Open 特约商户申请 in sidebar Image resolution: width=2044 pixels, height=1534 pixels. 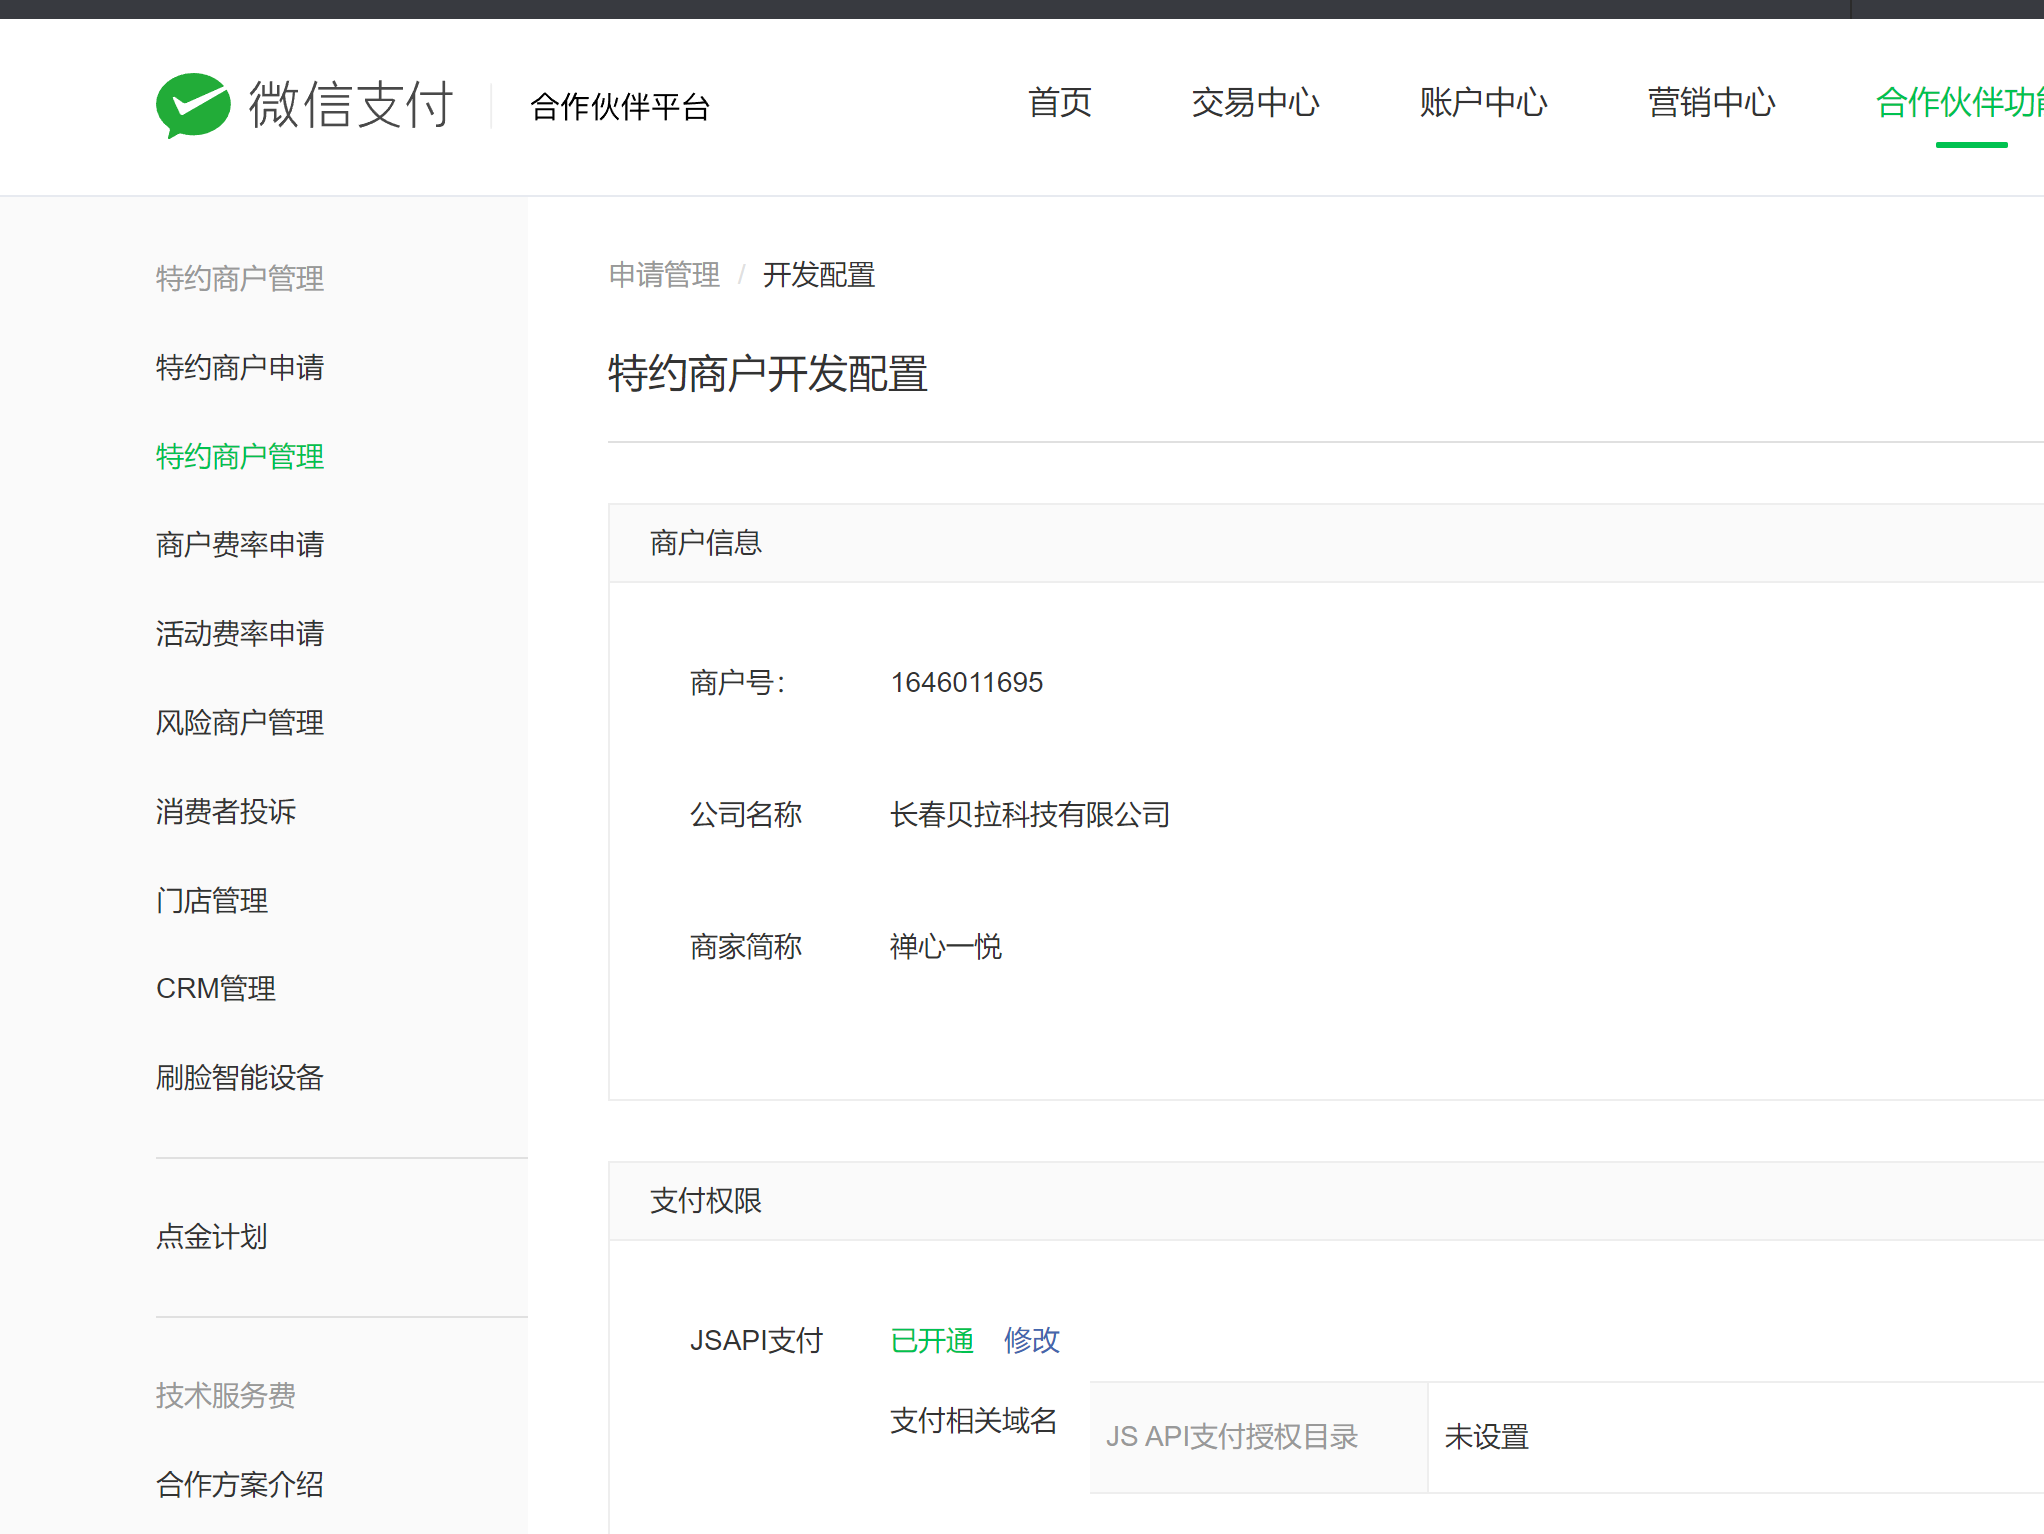pos(240,367)
